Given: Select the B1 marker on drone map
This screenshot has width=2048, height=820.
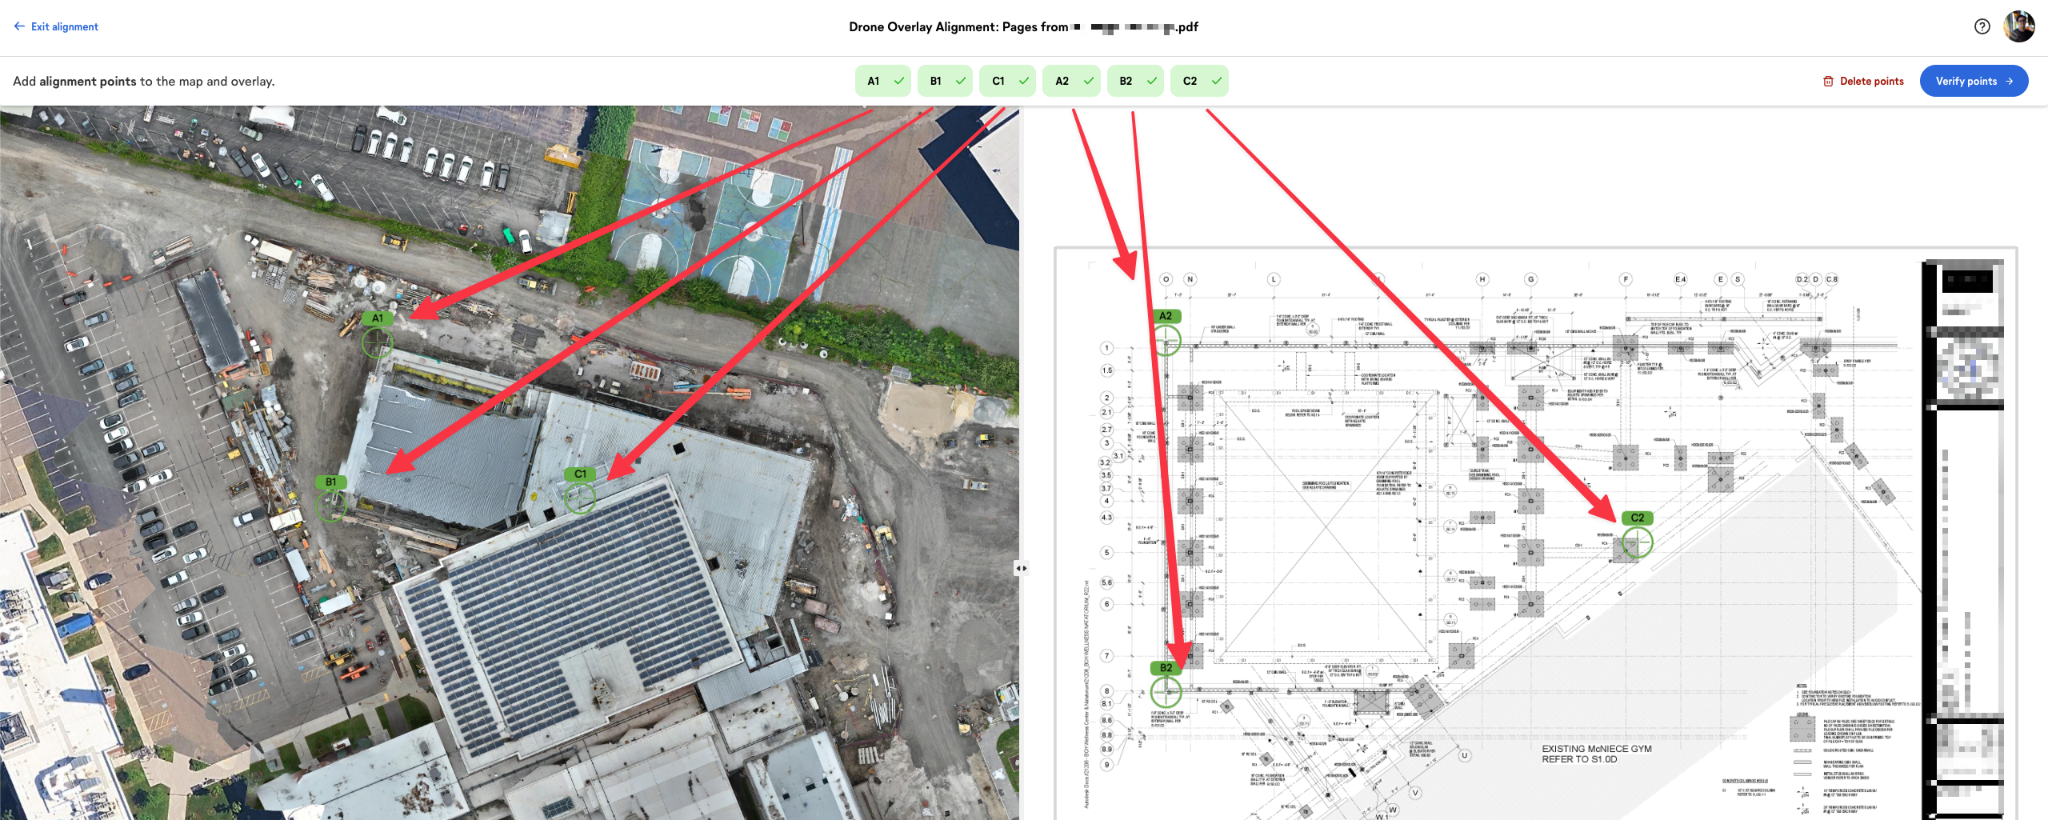Looking at the screenshot, I should tap(331, 506).
